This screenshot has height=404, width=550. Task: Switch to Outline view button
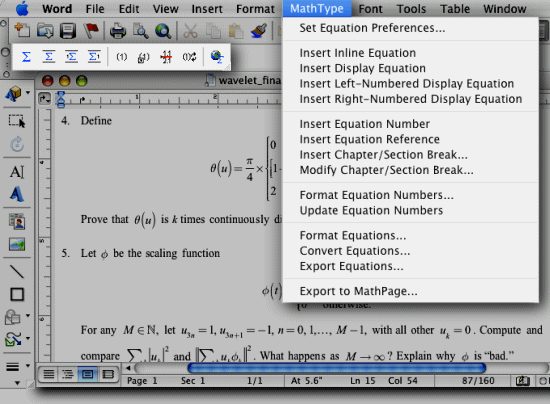point(68,375)
